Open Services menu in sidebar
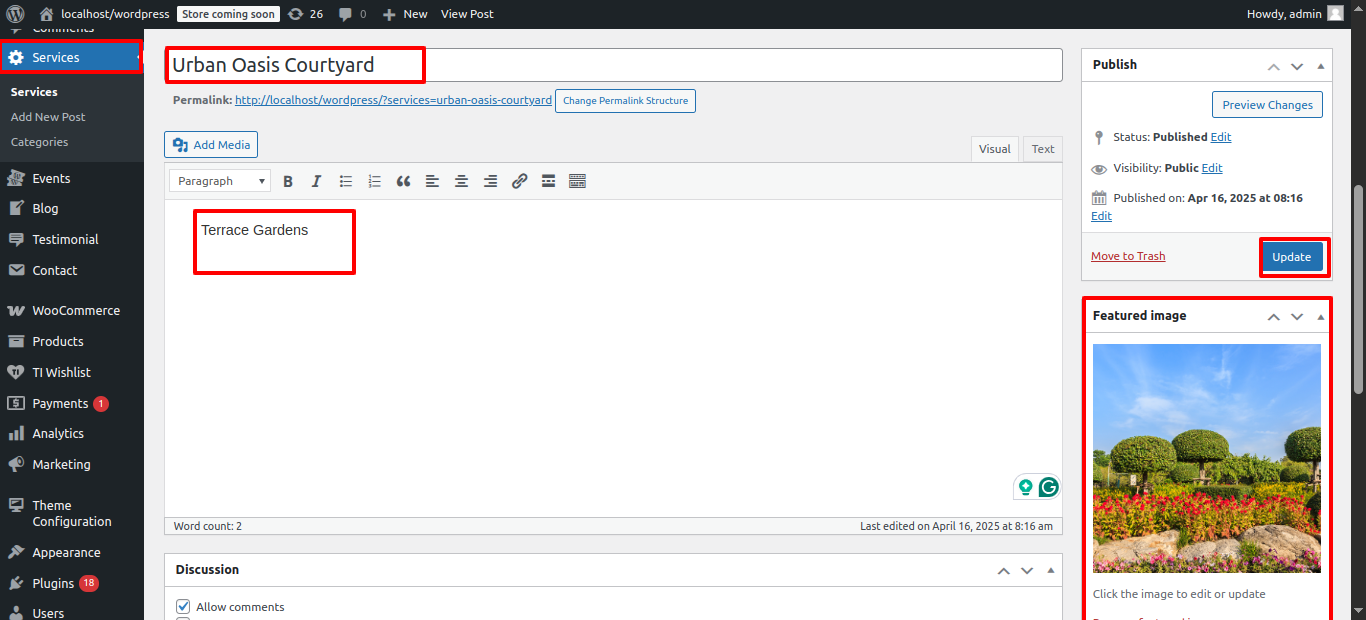Viewport: 1366px width, 620px height. coord(72,57)
